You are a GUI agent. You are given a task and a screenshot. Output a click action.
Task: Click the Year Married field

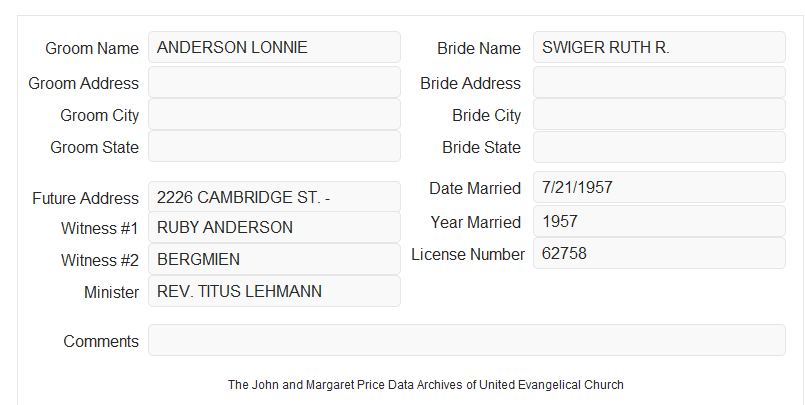(659, 221)
